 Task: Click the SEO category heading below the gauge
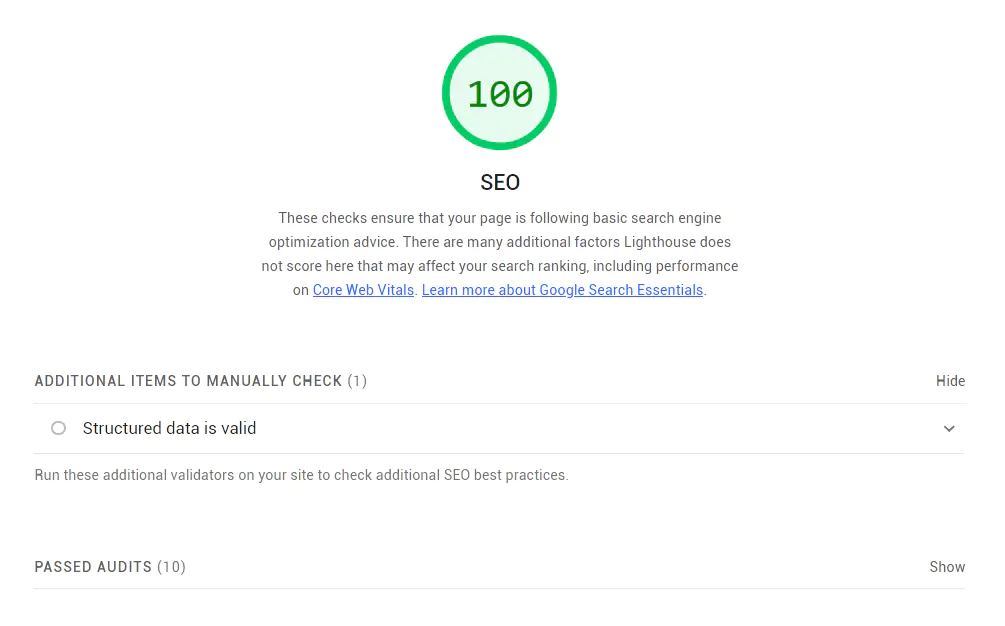500,182
